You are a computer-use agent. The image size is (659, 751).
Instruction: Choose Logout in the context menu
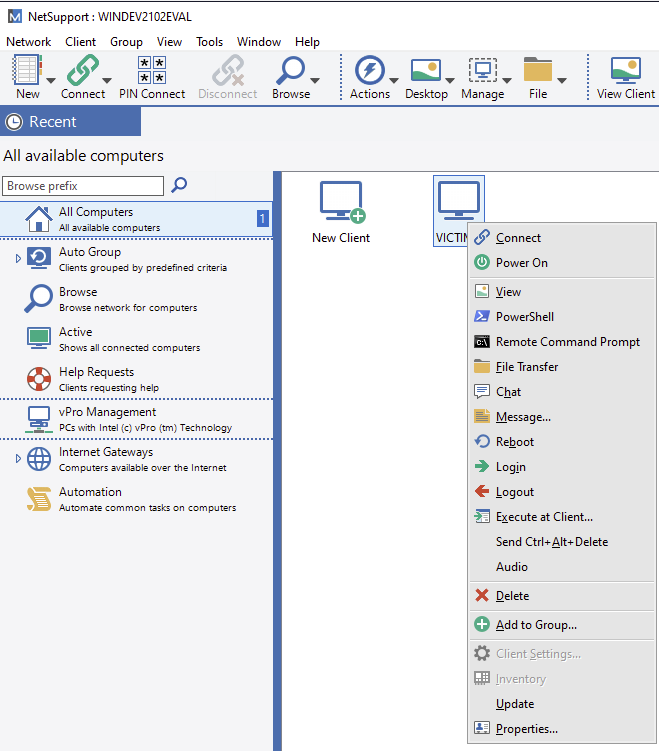pyautogui.click(x=562, y=491)
